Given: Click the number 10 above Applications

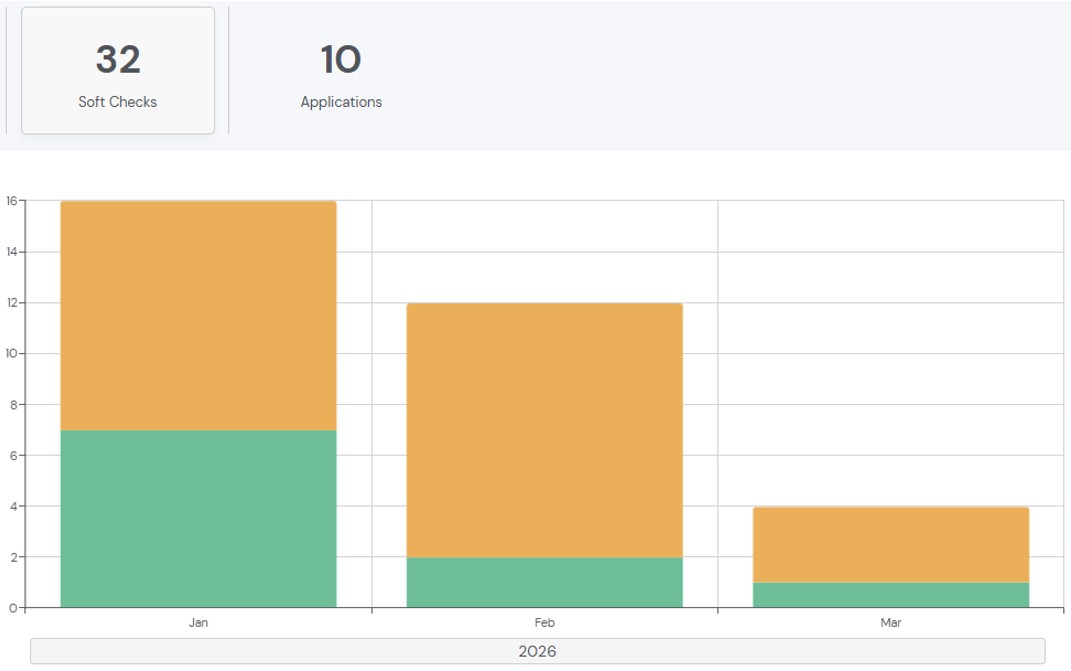Looking at the screenshot, I should [x=341, y=60].
